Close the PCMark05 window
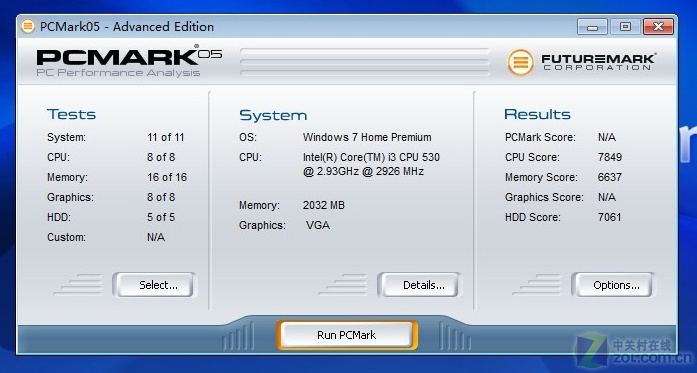The height and width of the screenshot is (373, 697). coord(658,27)
